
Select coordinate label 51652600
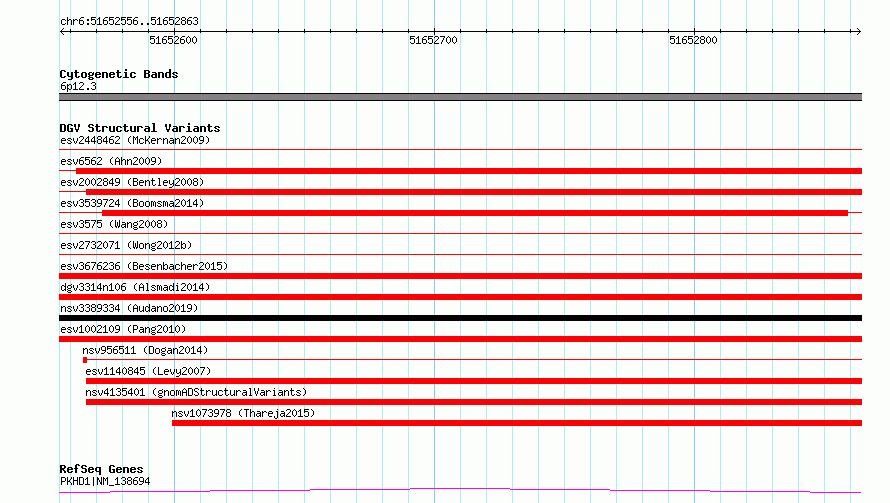(x=173, y=40)
